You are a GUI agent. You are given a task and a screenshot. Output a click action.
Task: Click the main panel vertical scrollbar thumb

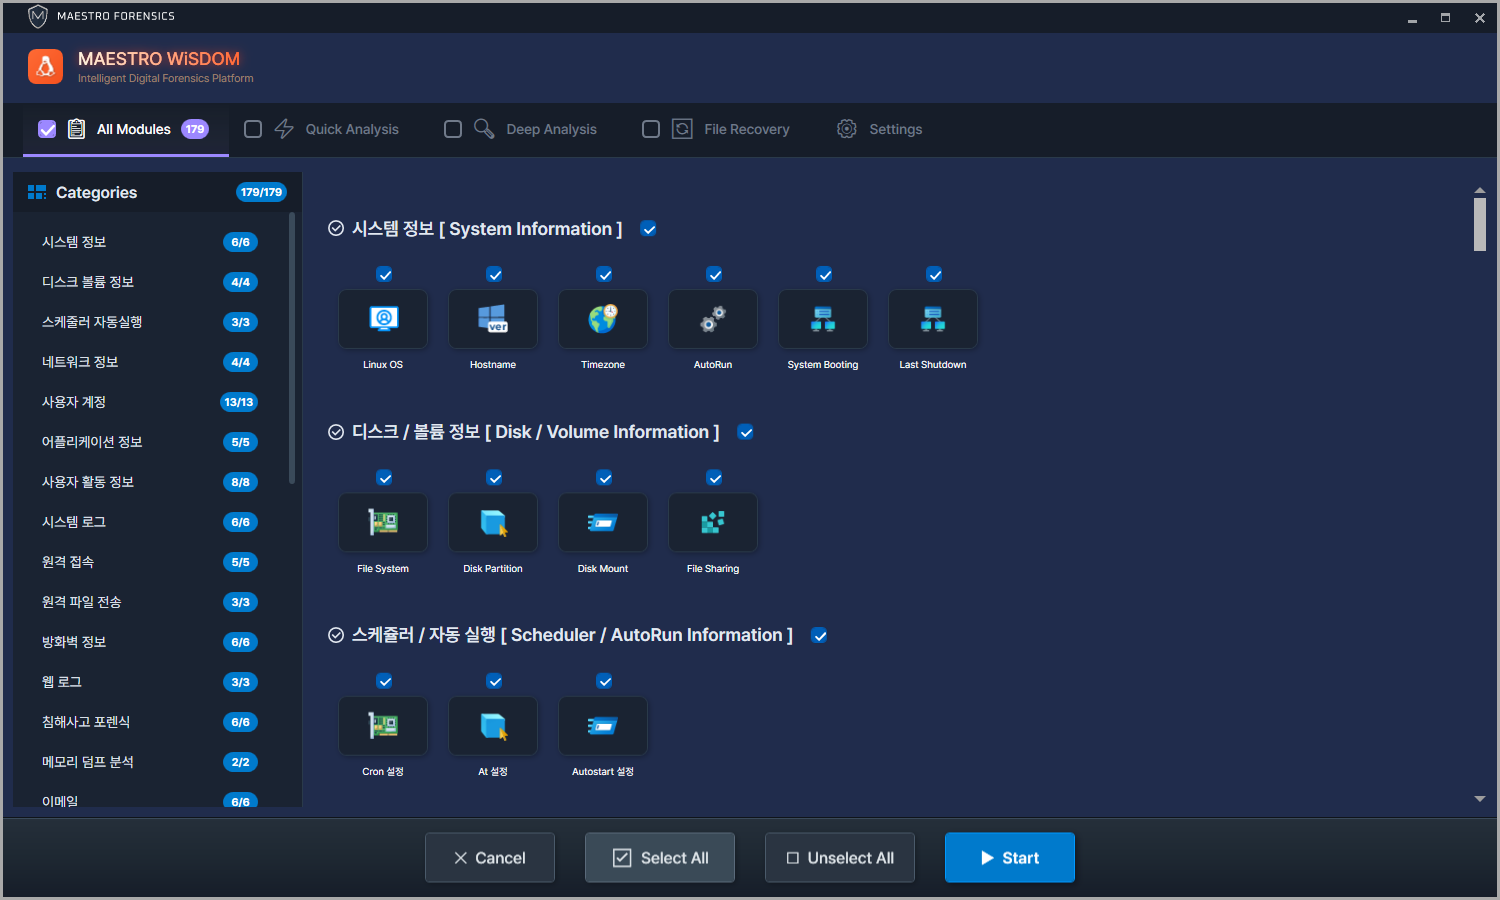(1479, 224)
